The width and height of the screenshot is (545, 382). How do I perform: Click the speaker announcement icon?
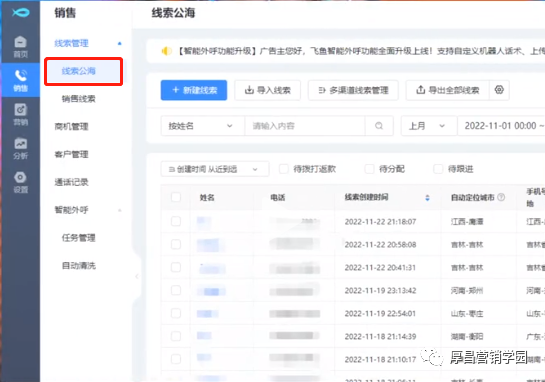click(x=166, y=51)
